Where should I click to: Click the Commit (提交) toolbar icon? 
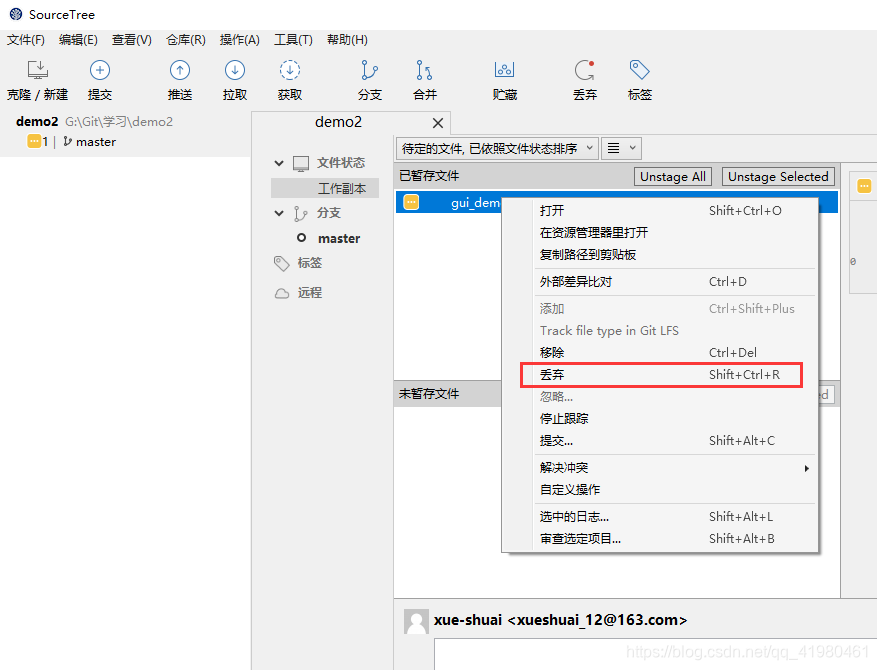point(100,70)
